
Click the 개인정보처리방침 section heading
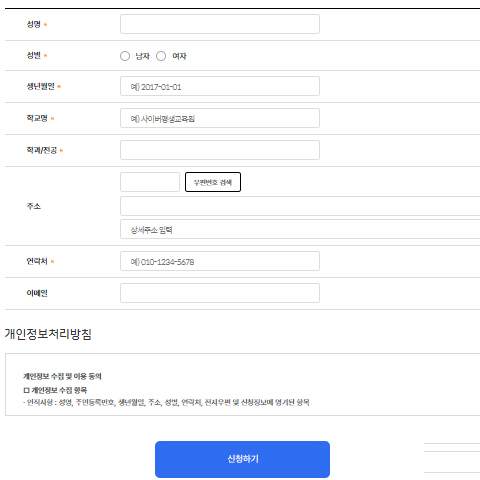[x=48, y=334]
